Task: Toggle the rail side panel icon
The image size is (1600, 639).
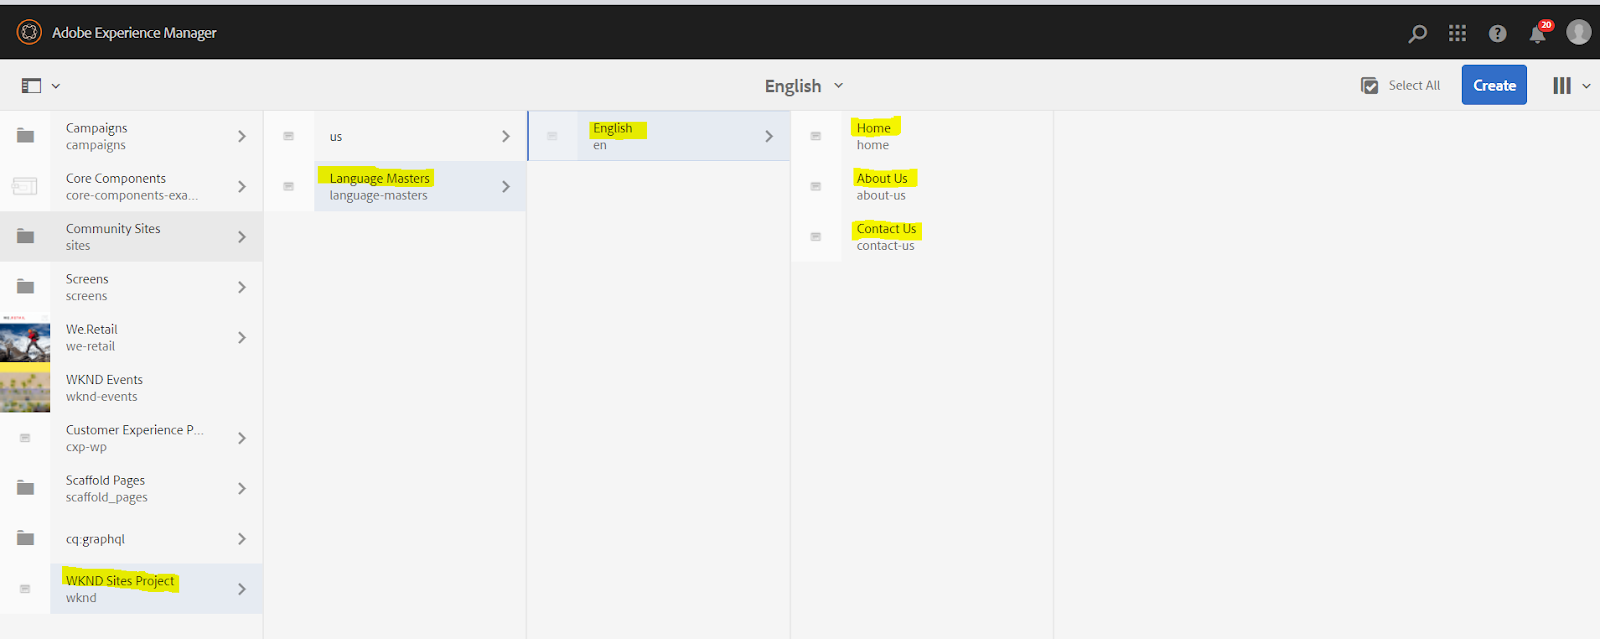Action: 31,86
